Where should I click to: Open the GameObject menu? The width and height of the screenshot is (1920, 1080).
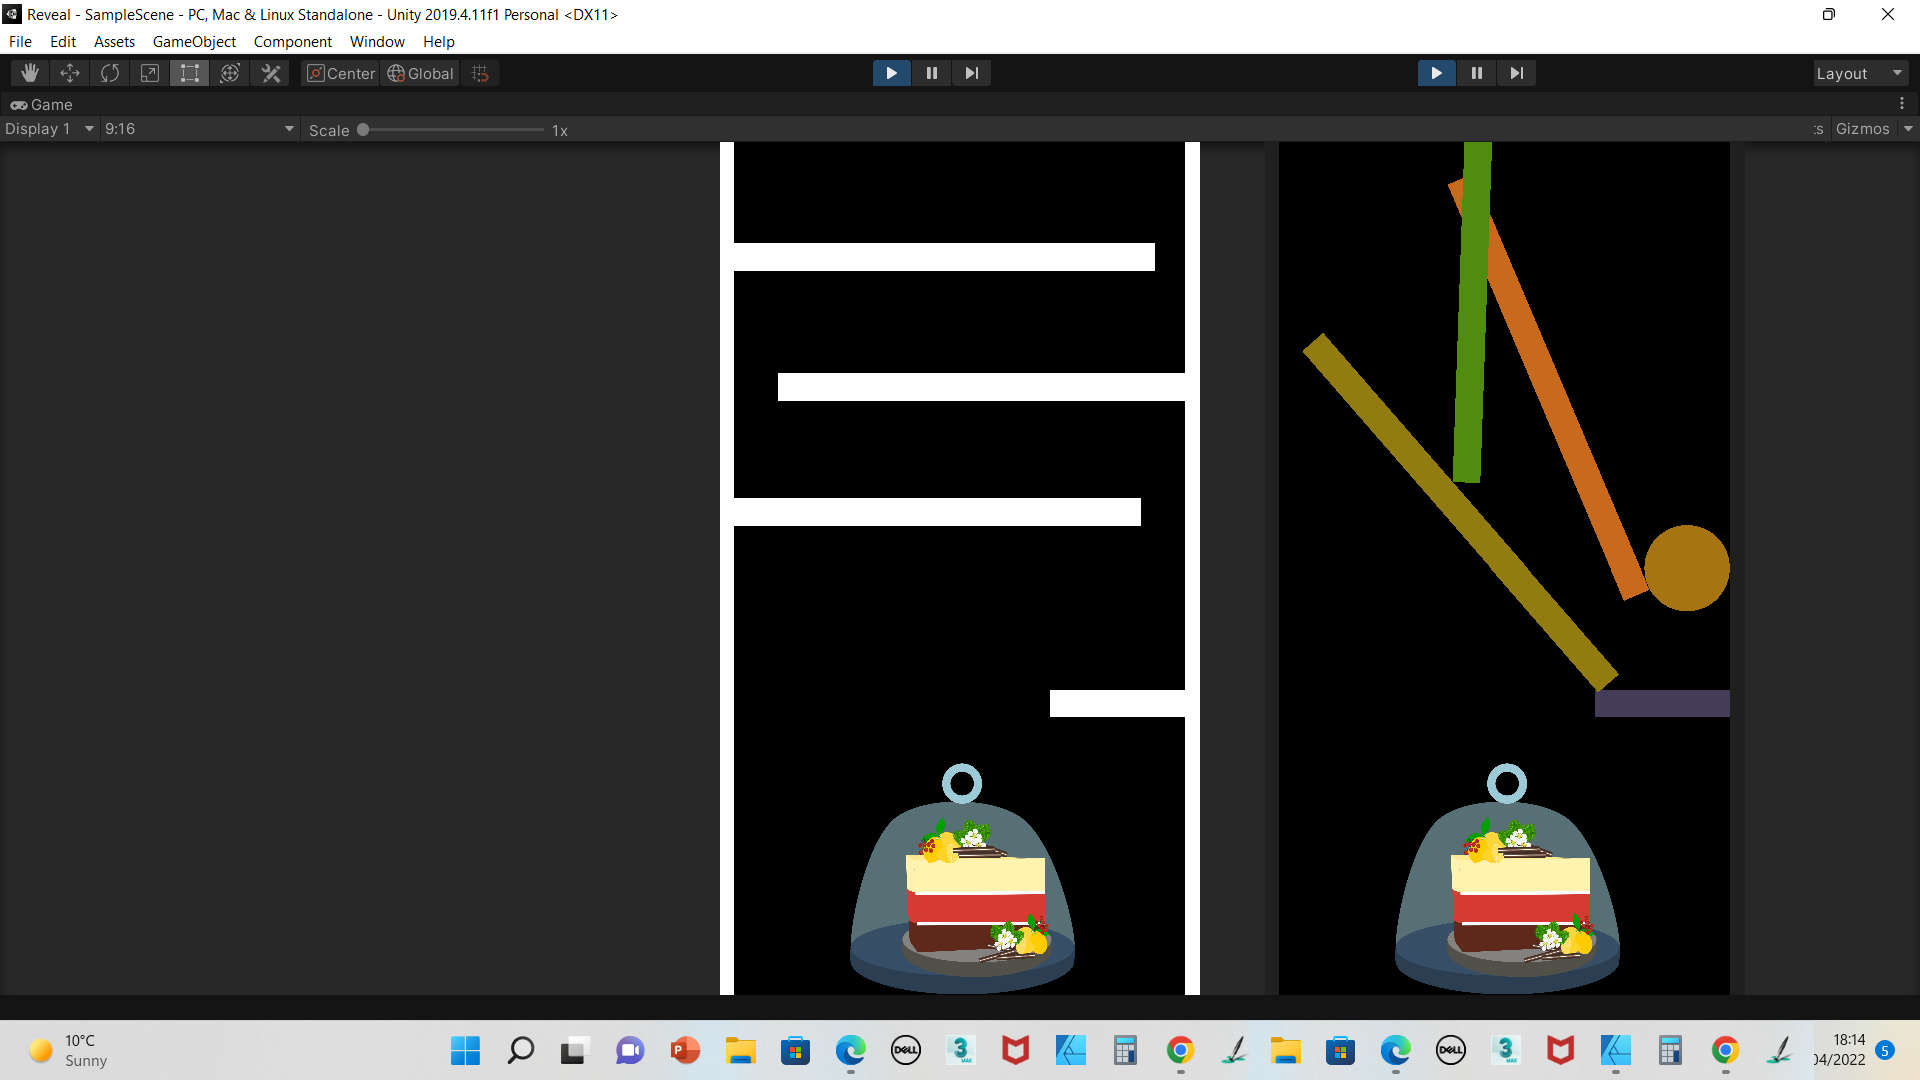[194, 41]
